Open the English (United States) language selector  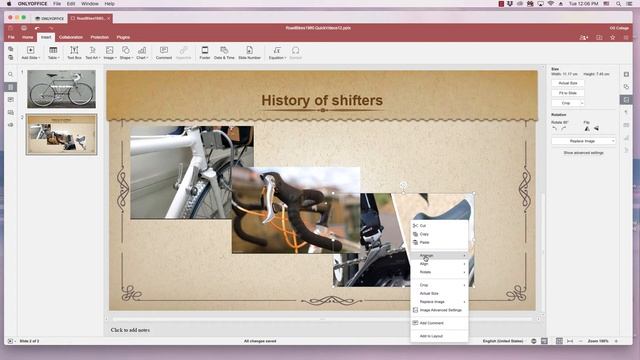pos(503,341)
